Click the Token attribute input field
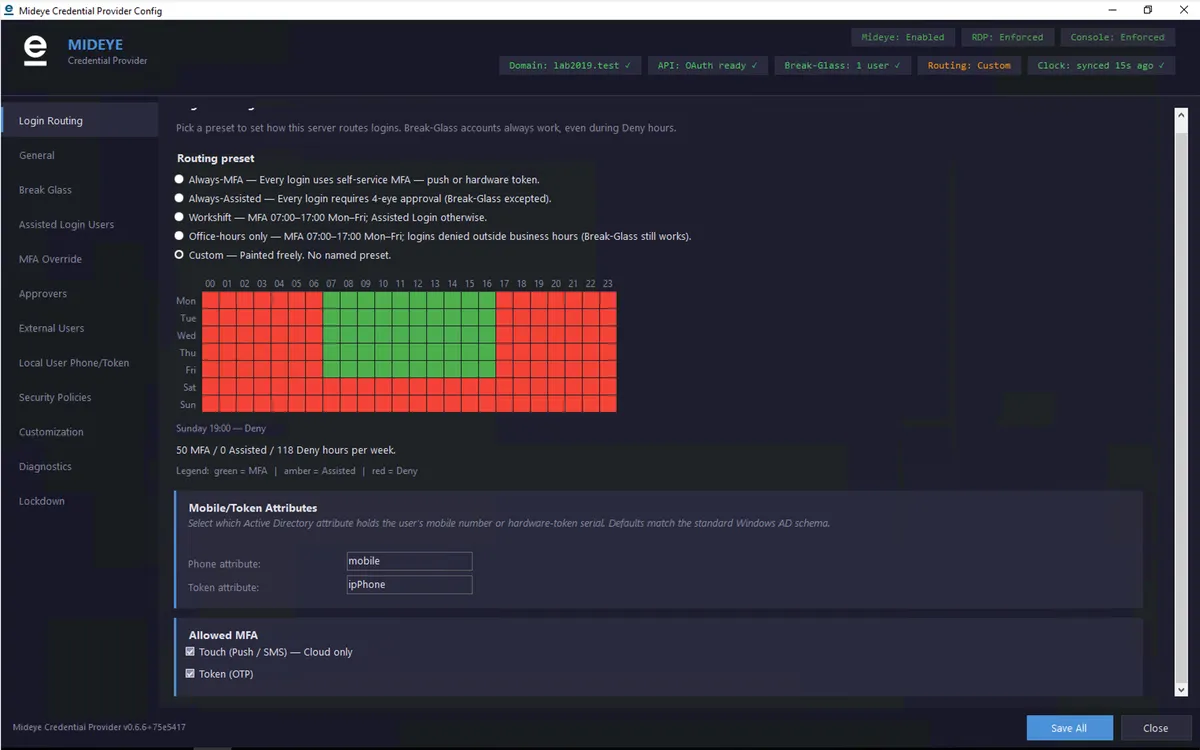 (409, 585)
